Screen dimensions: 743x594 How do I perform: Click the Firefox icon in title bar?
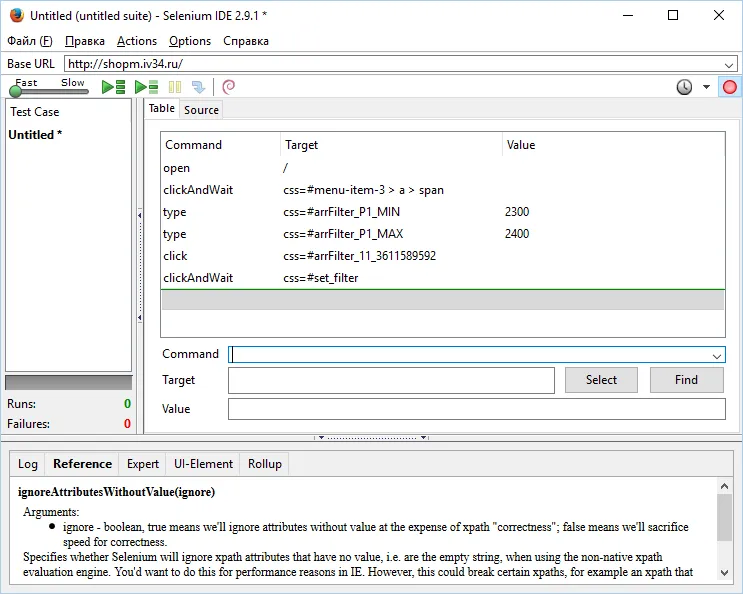point(17,15)
